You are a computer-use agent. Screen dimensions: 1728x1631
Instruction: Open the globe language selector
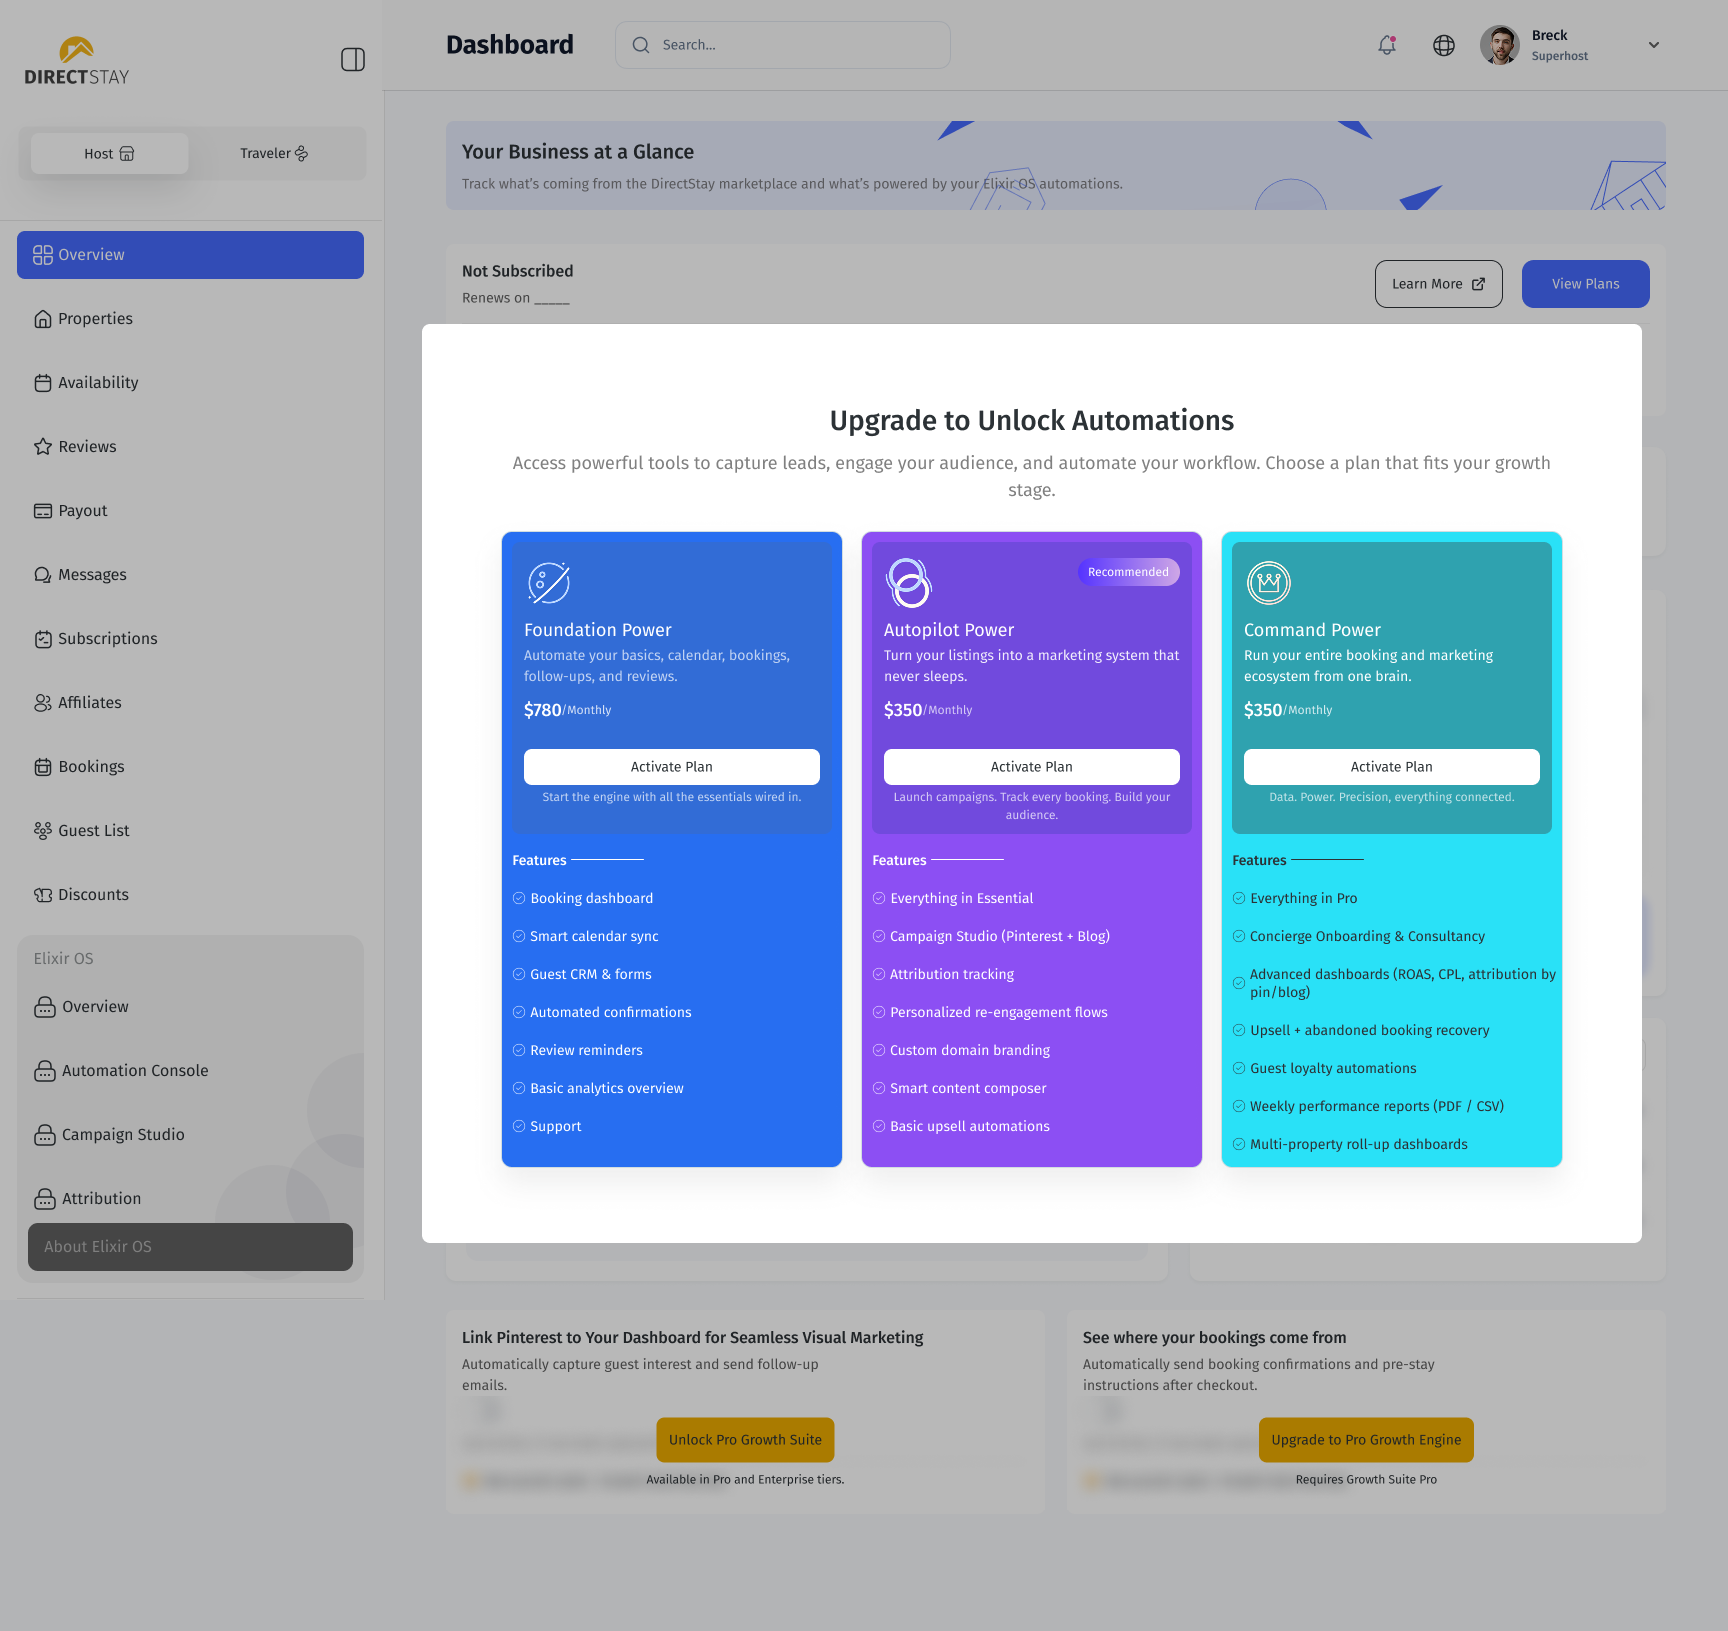pos(1443,45)
